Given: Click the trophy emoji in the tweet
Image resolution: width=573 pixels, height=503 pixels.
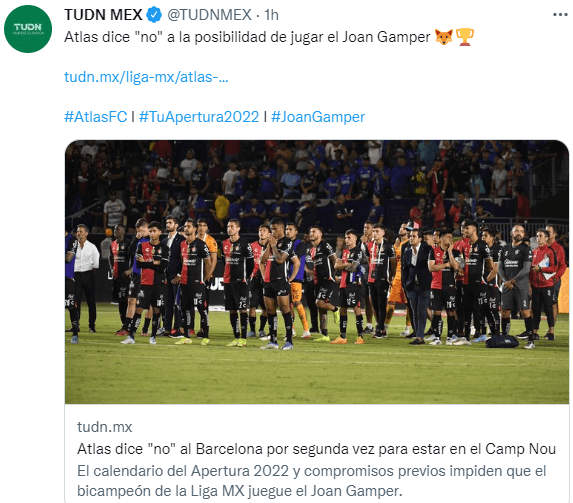Looking at the screenshot, I should click(x=465, y=37).
